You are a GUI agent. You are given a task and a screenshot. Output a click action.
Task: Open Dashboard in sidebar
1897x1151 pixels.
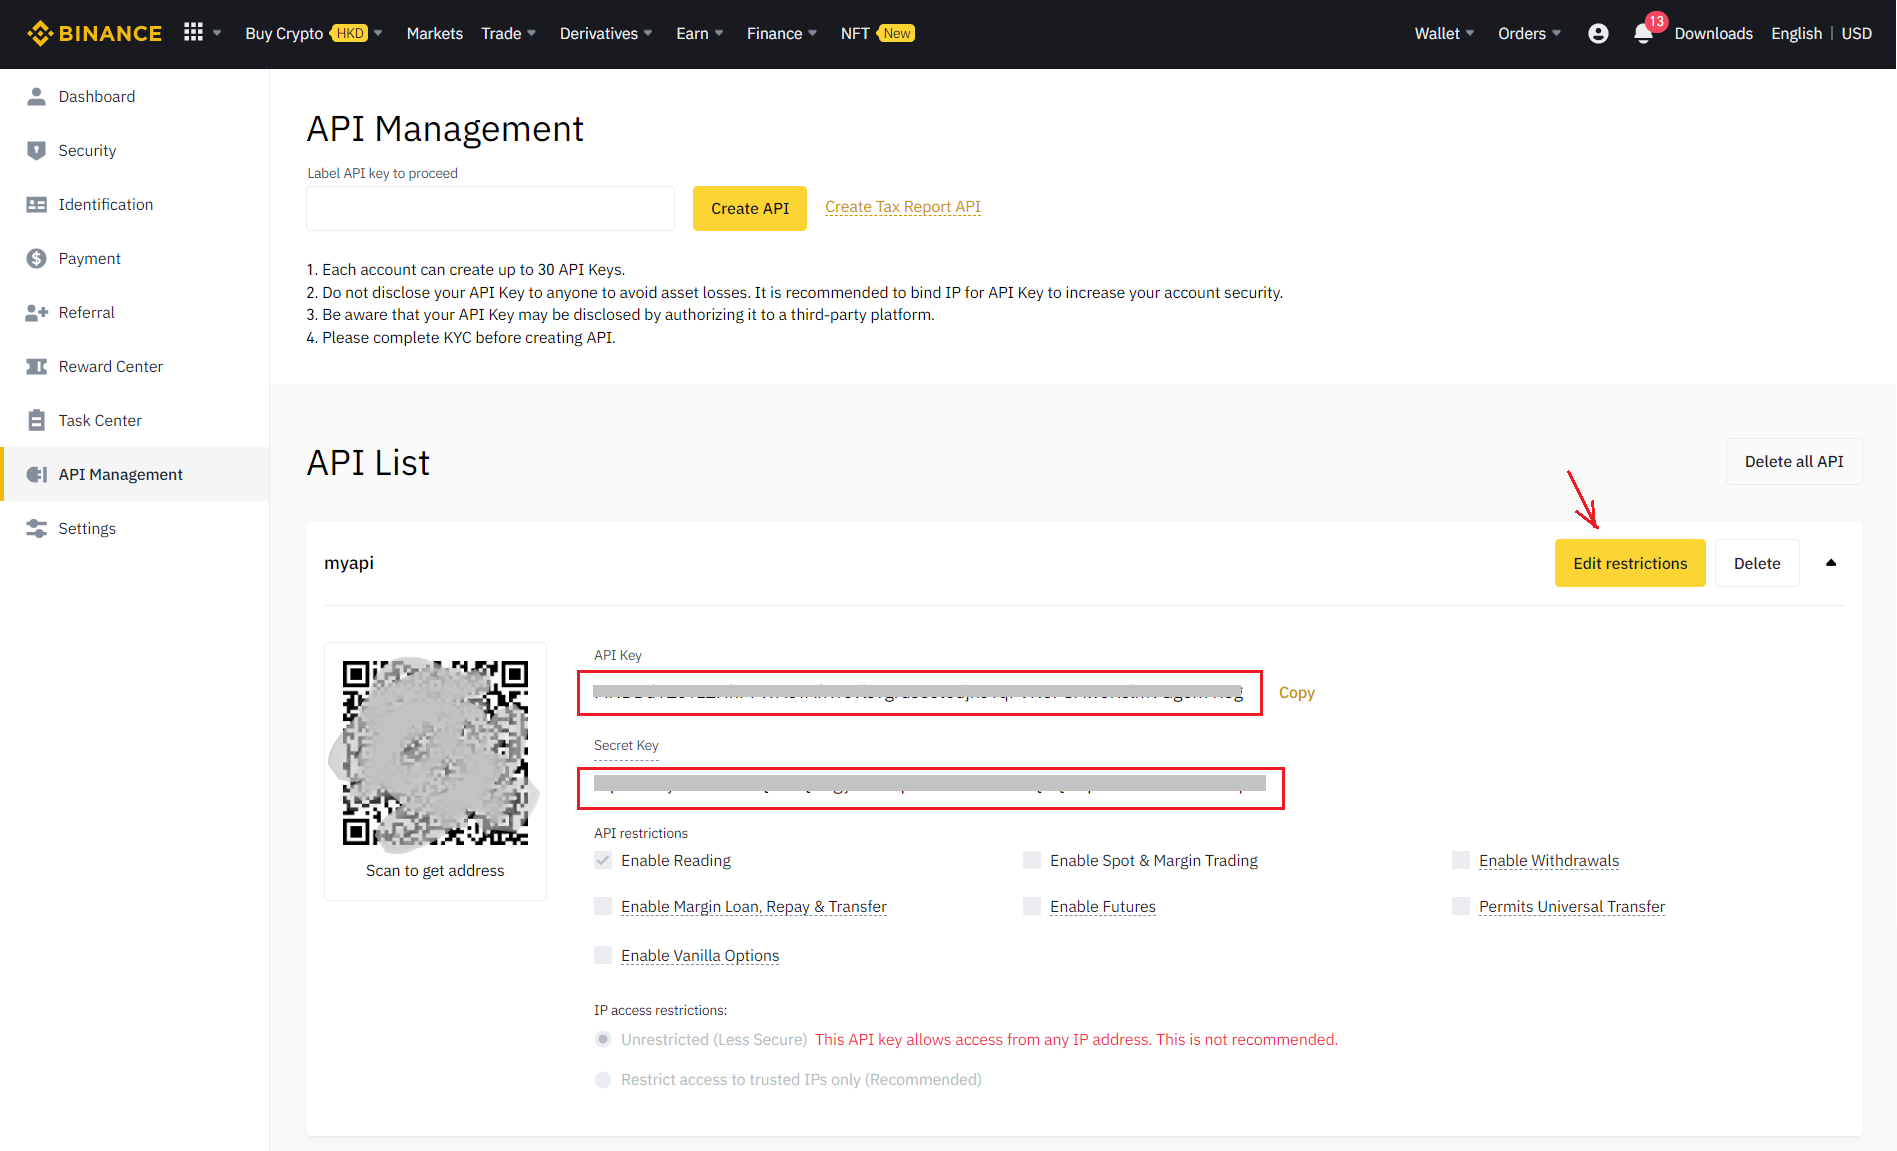coord(135,96)
